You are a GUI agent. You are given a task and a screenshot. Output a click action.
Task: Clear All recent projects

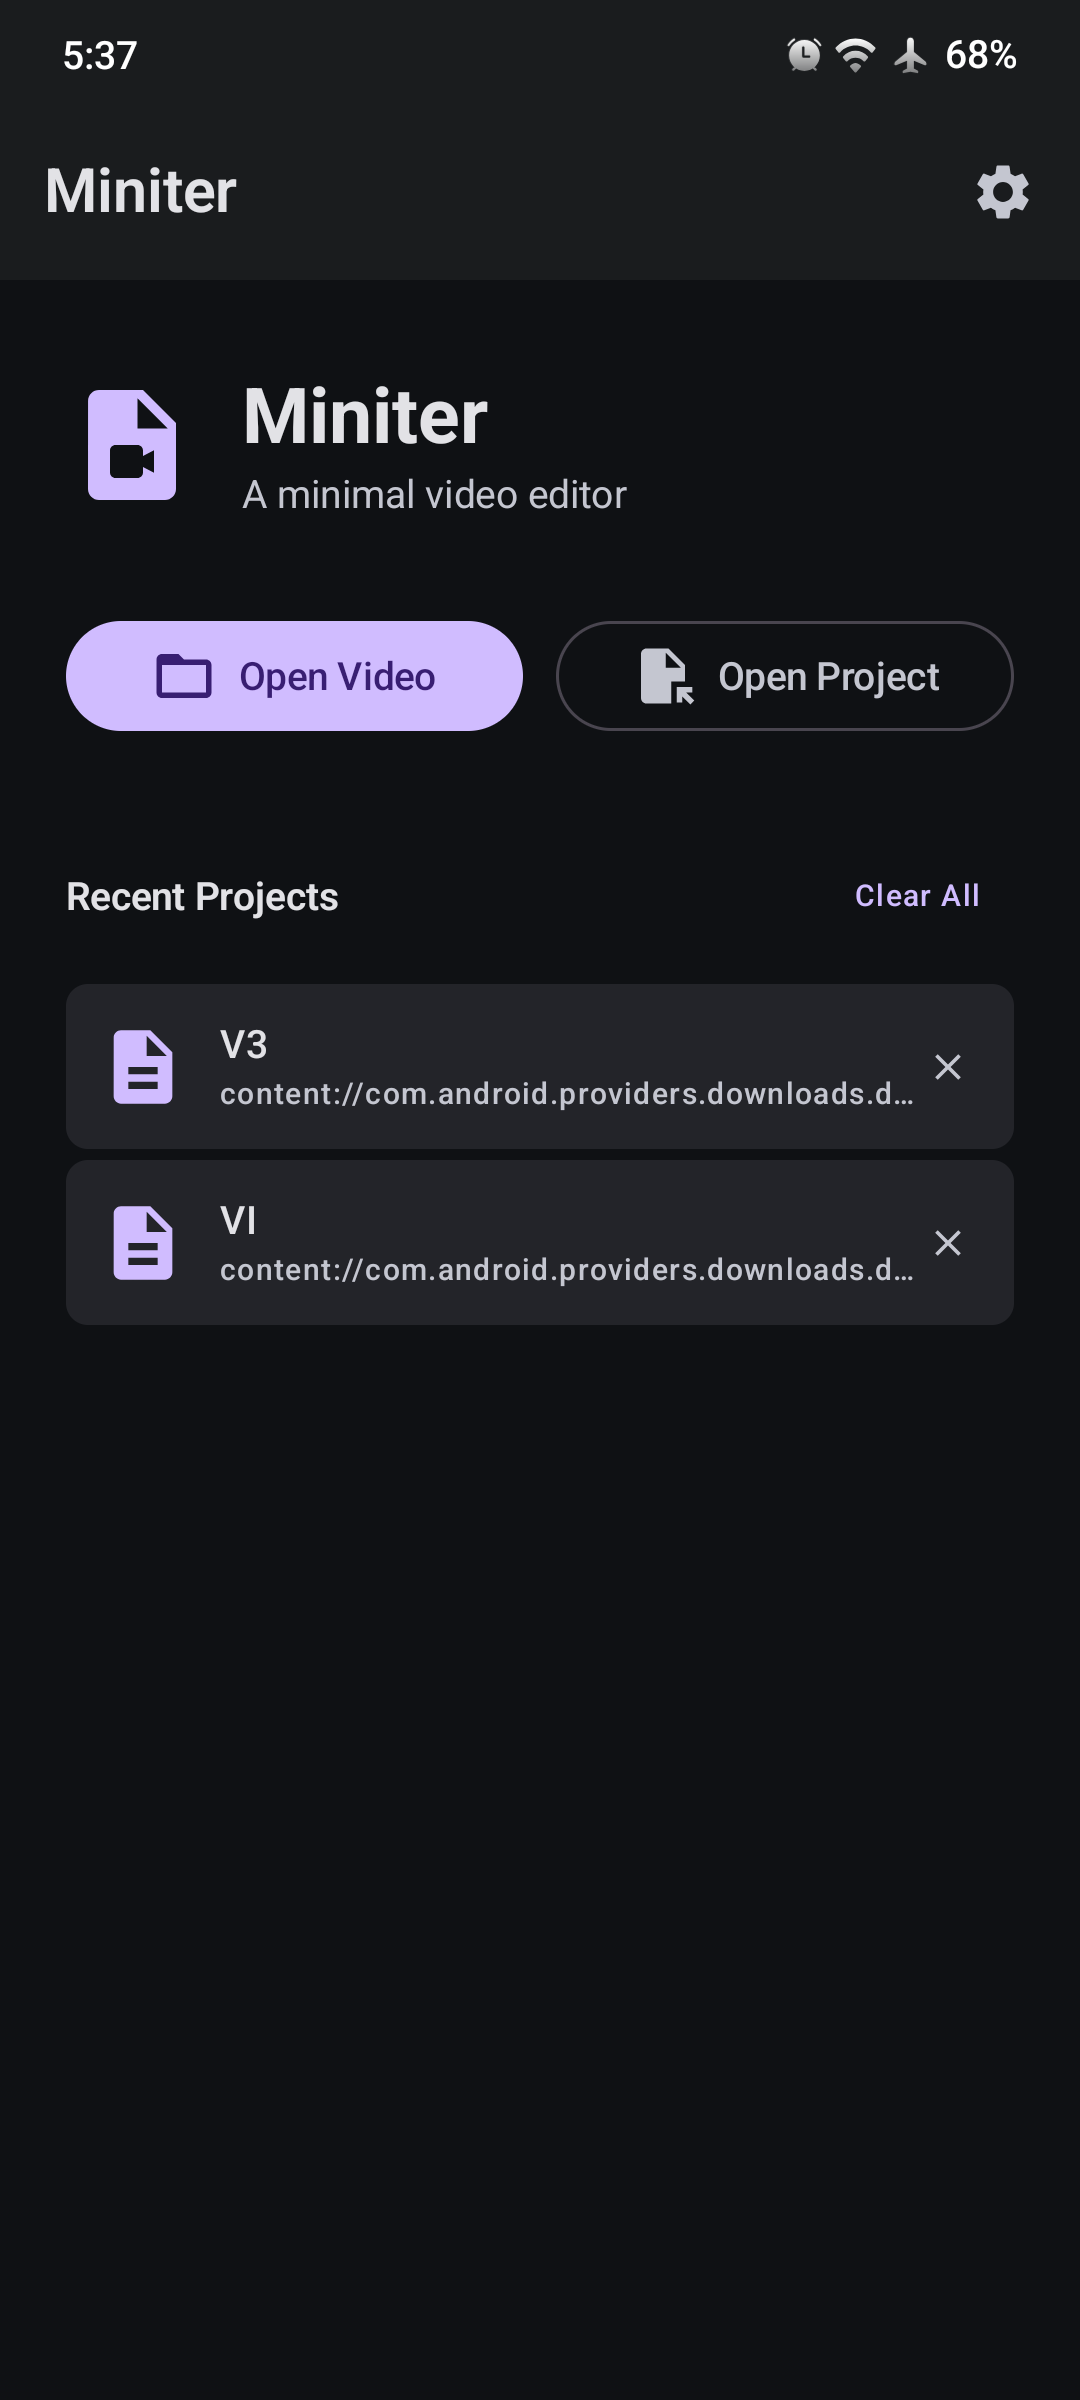(x=917, y=896)
